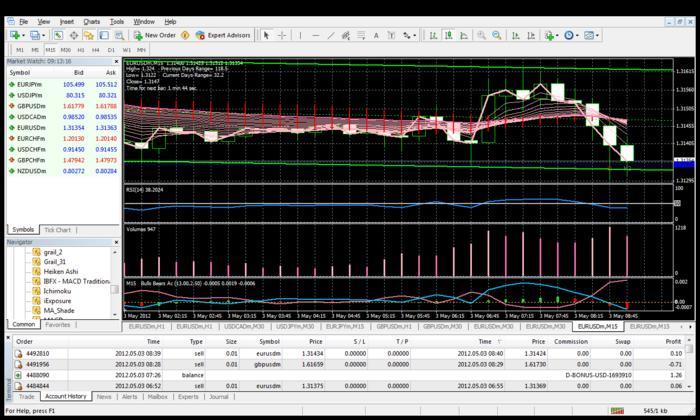The width and height of the screenshot is (700, 420).
Task: Set the M1 timeframe
Action: click(20, 50)
